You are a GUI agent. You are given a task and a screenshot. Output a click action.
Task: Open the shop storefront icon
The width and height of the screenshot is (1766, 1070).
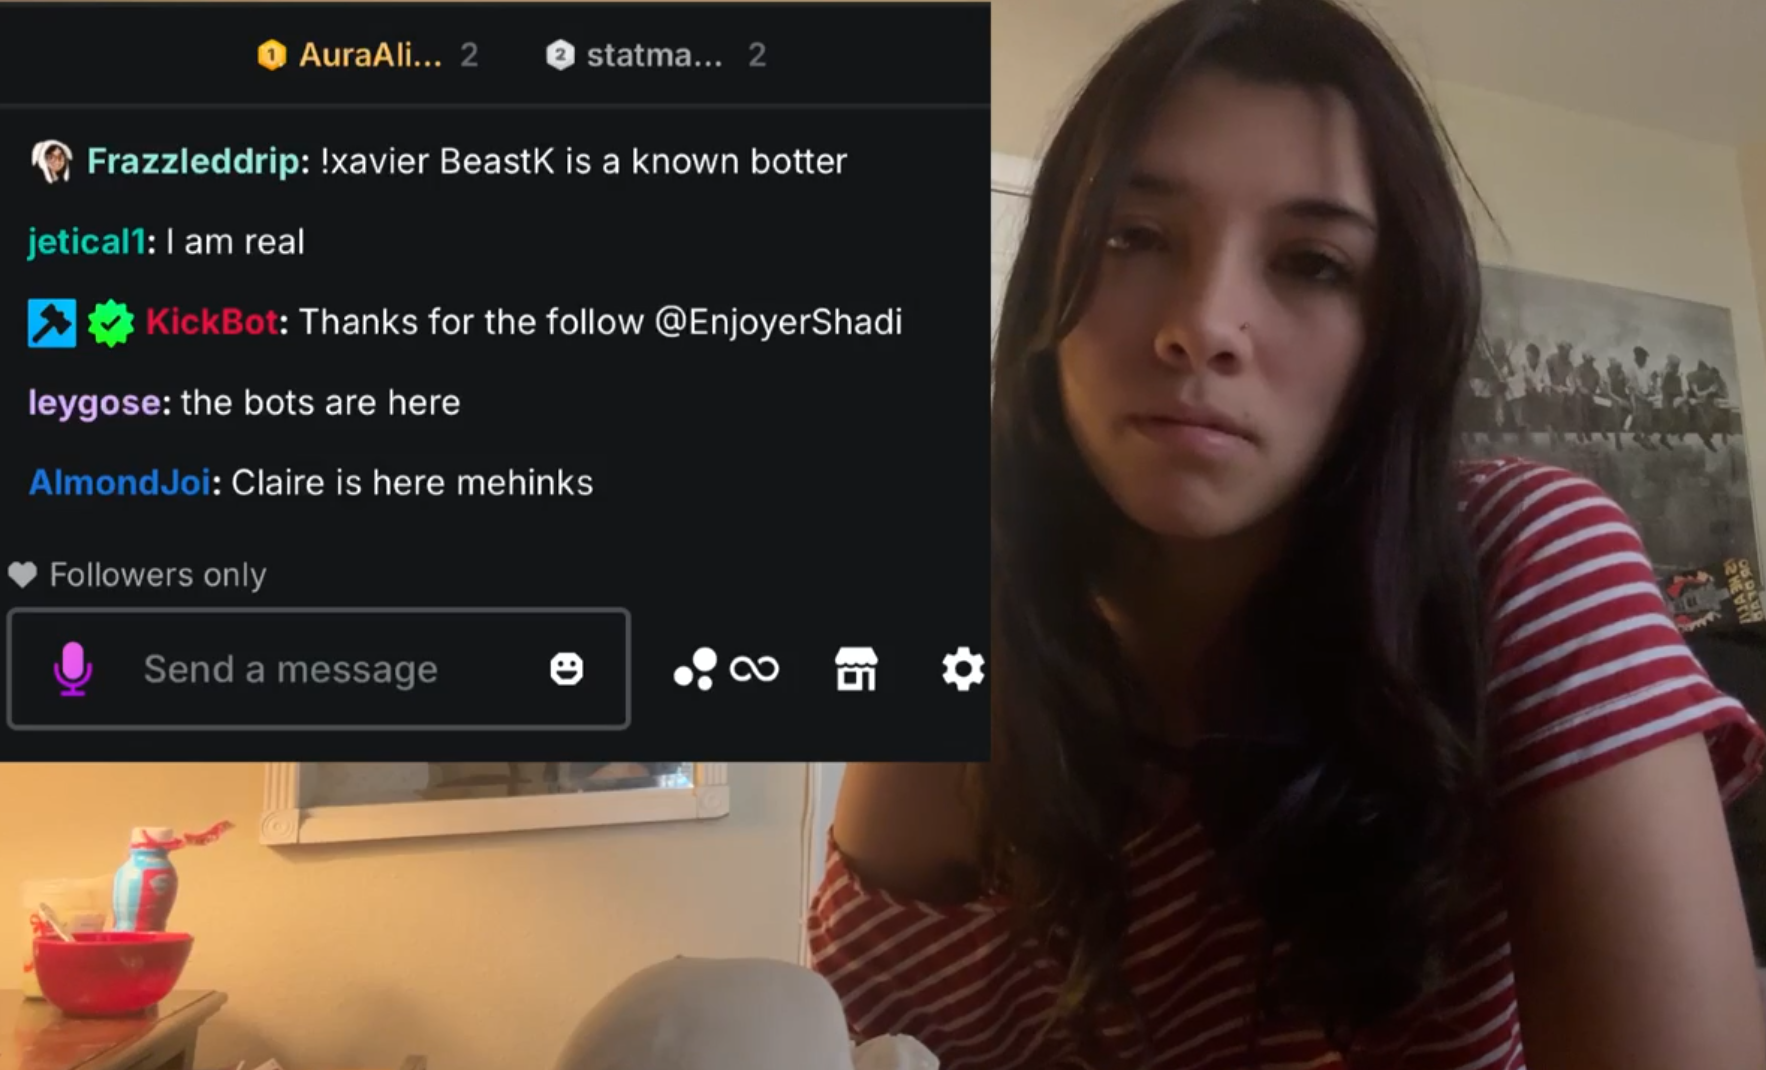point(856,669)
